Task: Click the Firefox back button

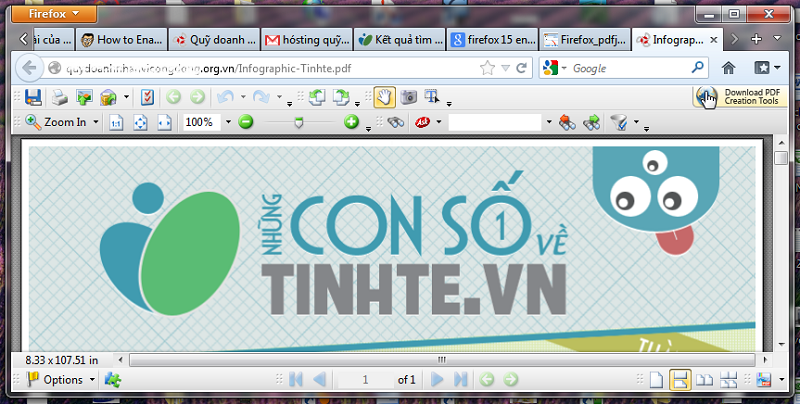Action: pyautogui.click(x=29, y=68)
